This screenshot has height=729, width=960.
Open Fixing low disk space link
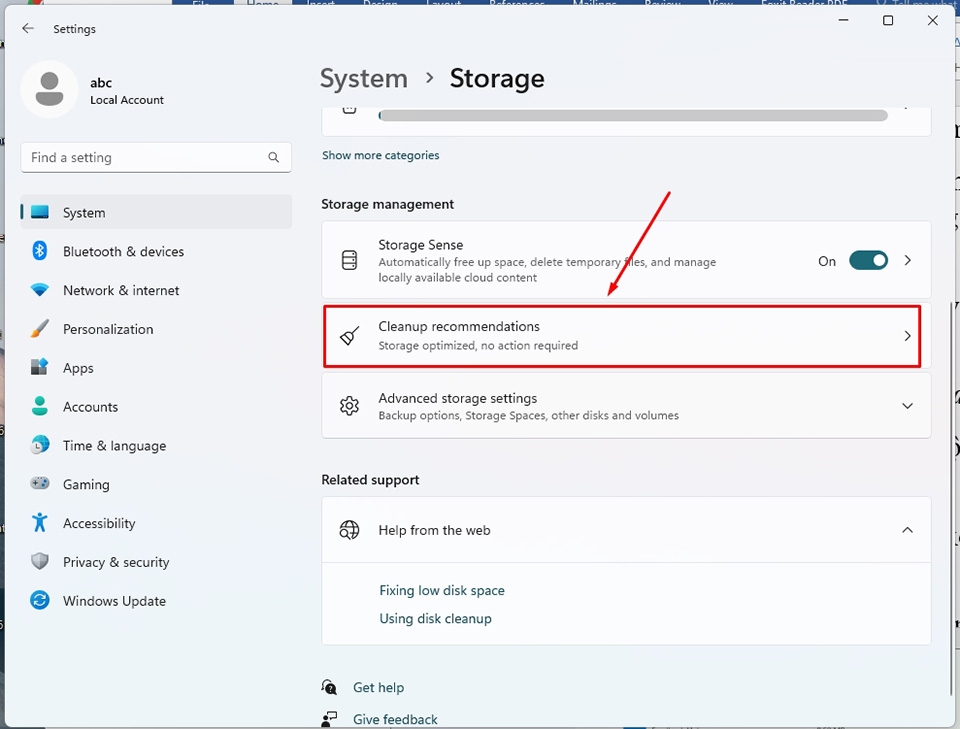441,590
